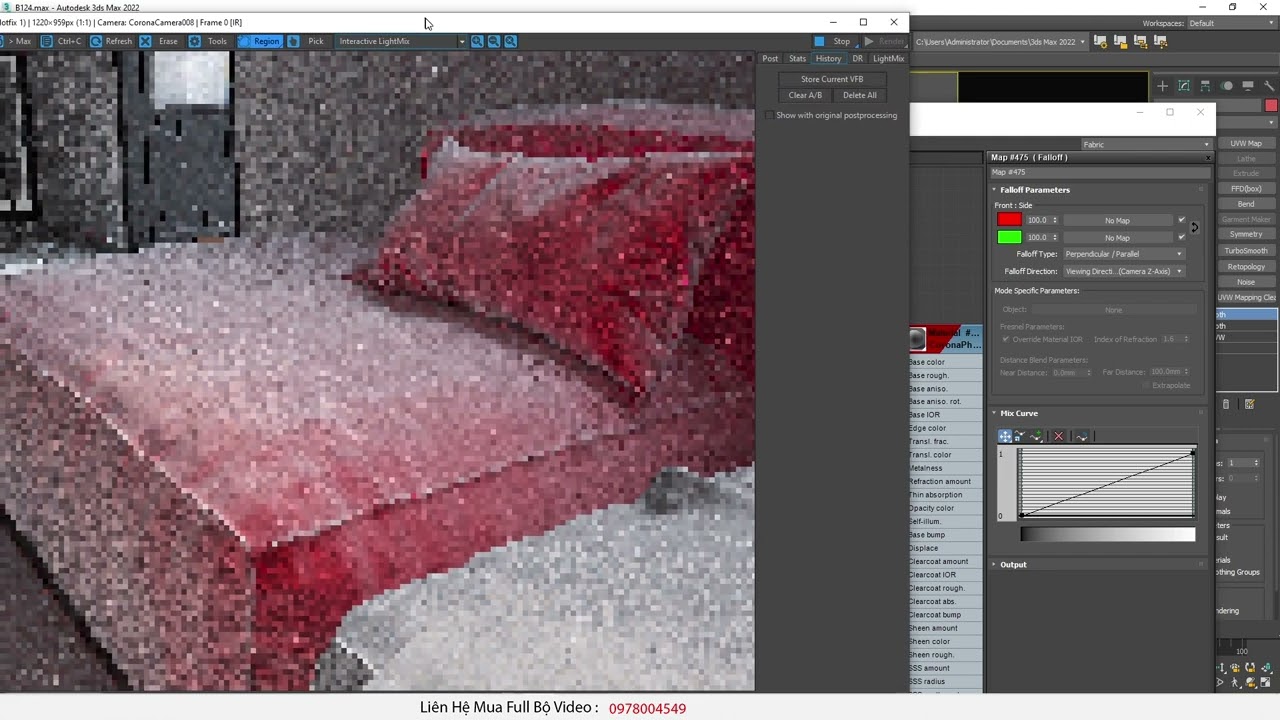Image resolution: width=1280 pixels, height=720 pixels.
Task: Collapse the Mix Curve rollout
Action: (x=1019, y=413)
